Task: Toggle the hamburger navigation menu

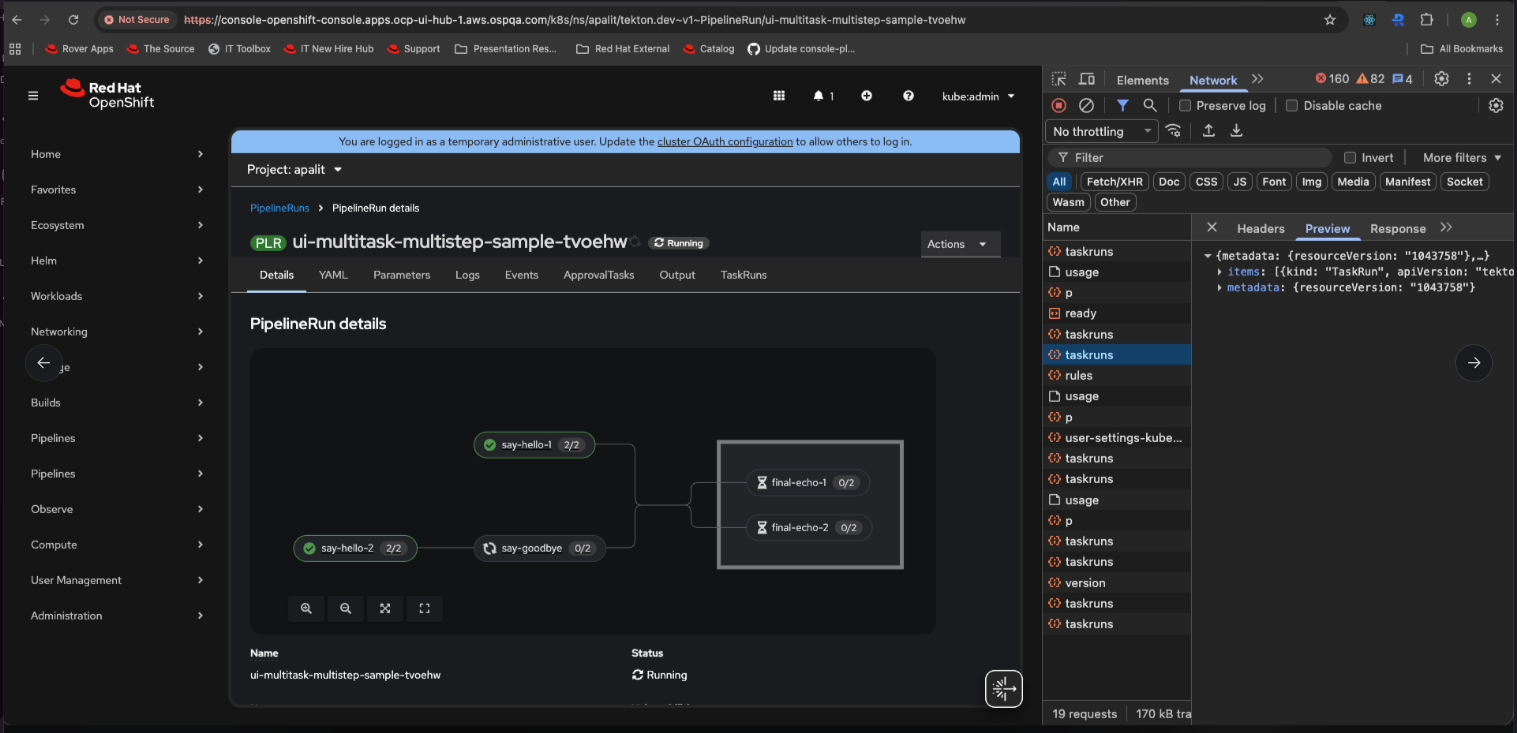Action: click(33, 96)
